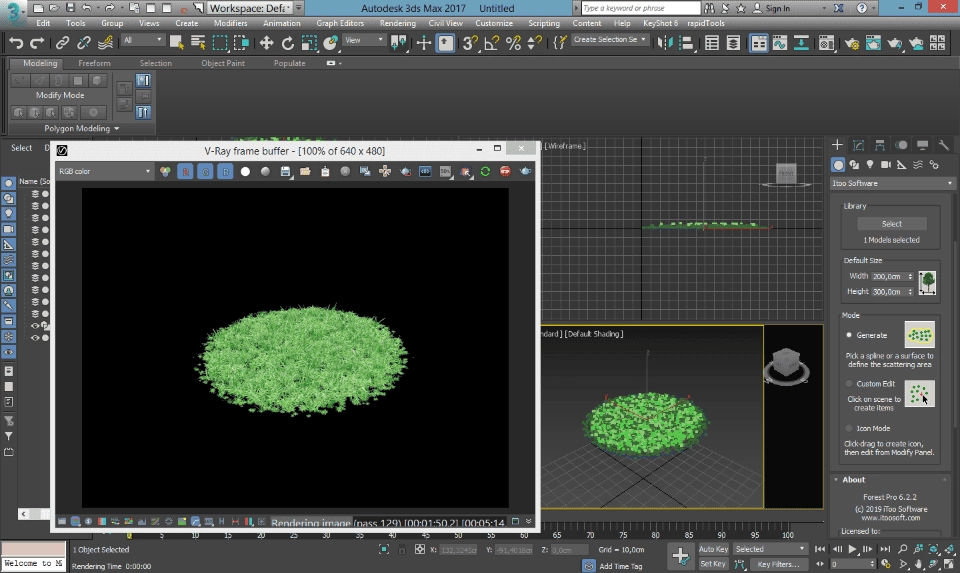Open the Material Editor icon
The width and height of the screenshot is (960, 573).
pos(826,43)
